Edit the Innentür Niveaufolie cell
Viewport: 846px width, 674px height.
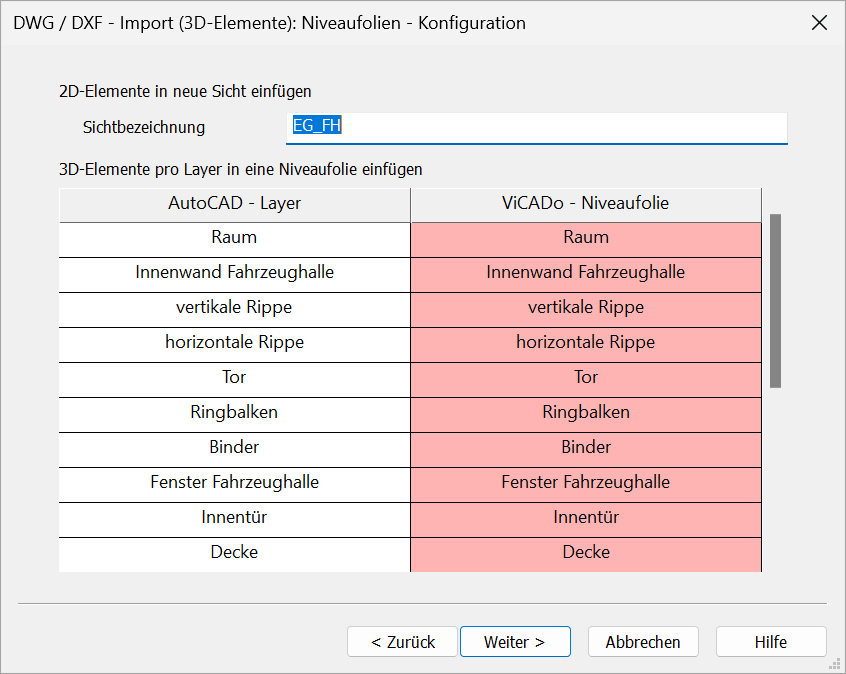click(586, 520)
